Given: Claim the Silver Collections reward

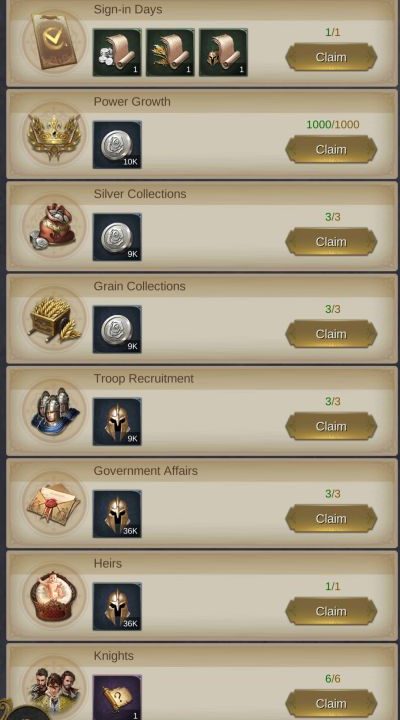Looking at the screenshot, I should coord(331,242).
